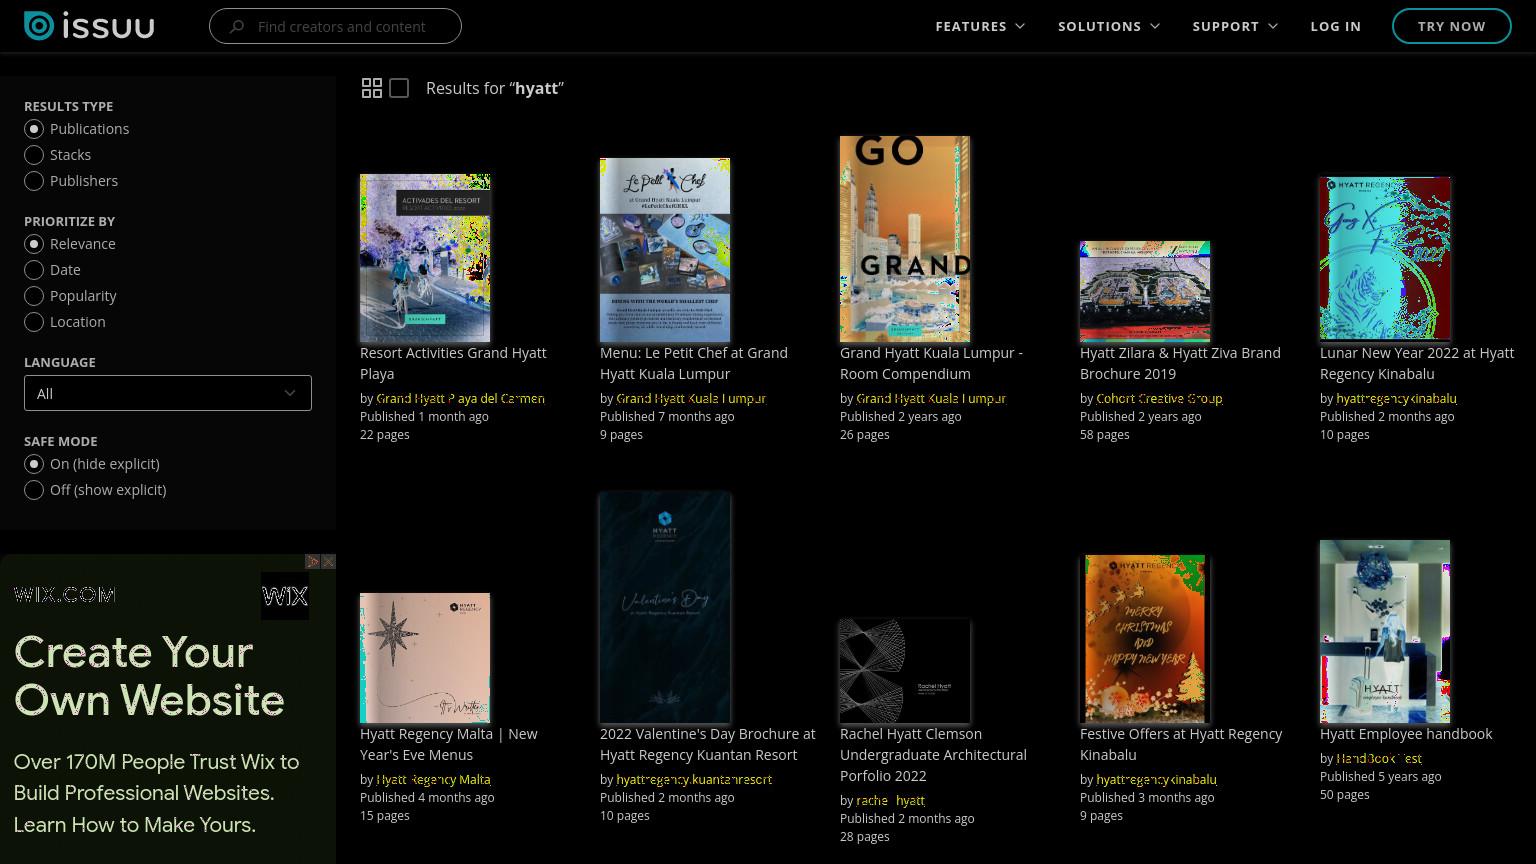Open Resort Activities Grand Hyatt Playa cover
Viewport: 1536px width, 864px height.
425,258
